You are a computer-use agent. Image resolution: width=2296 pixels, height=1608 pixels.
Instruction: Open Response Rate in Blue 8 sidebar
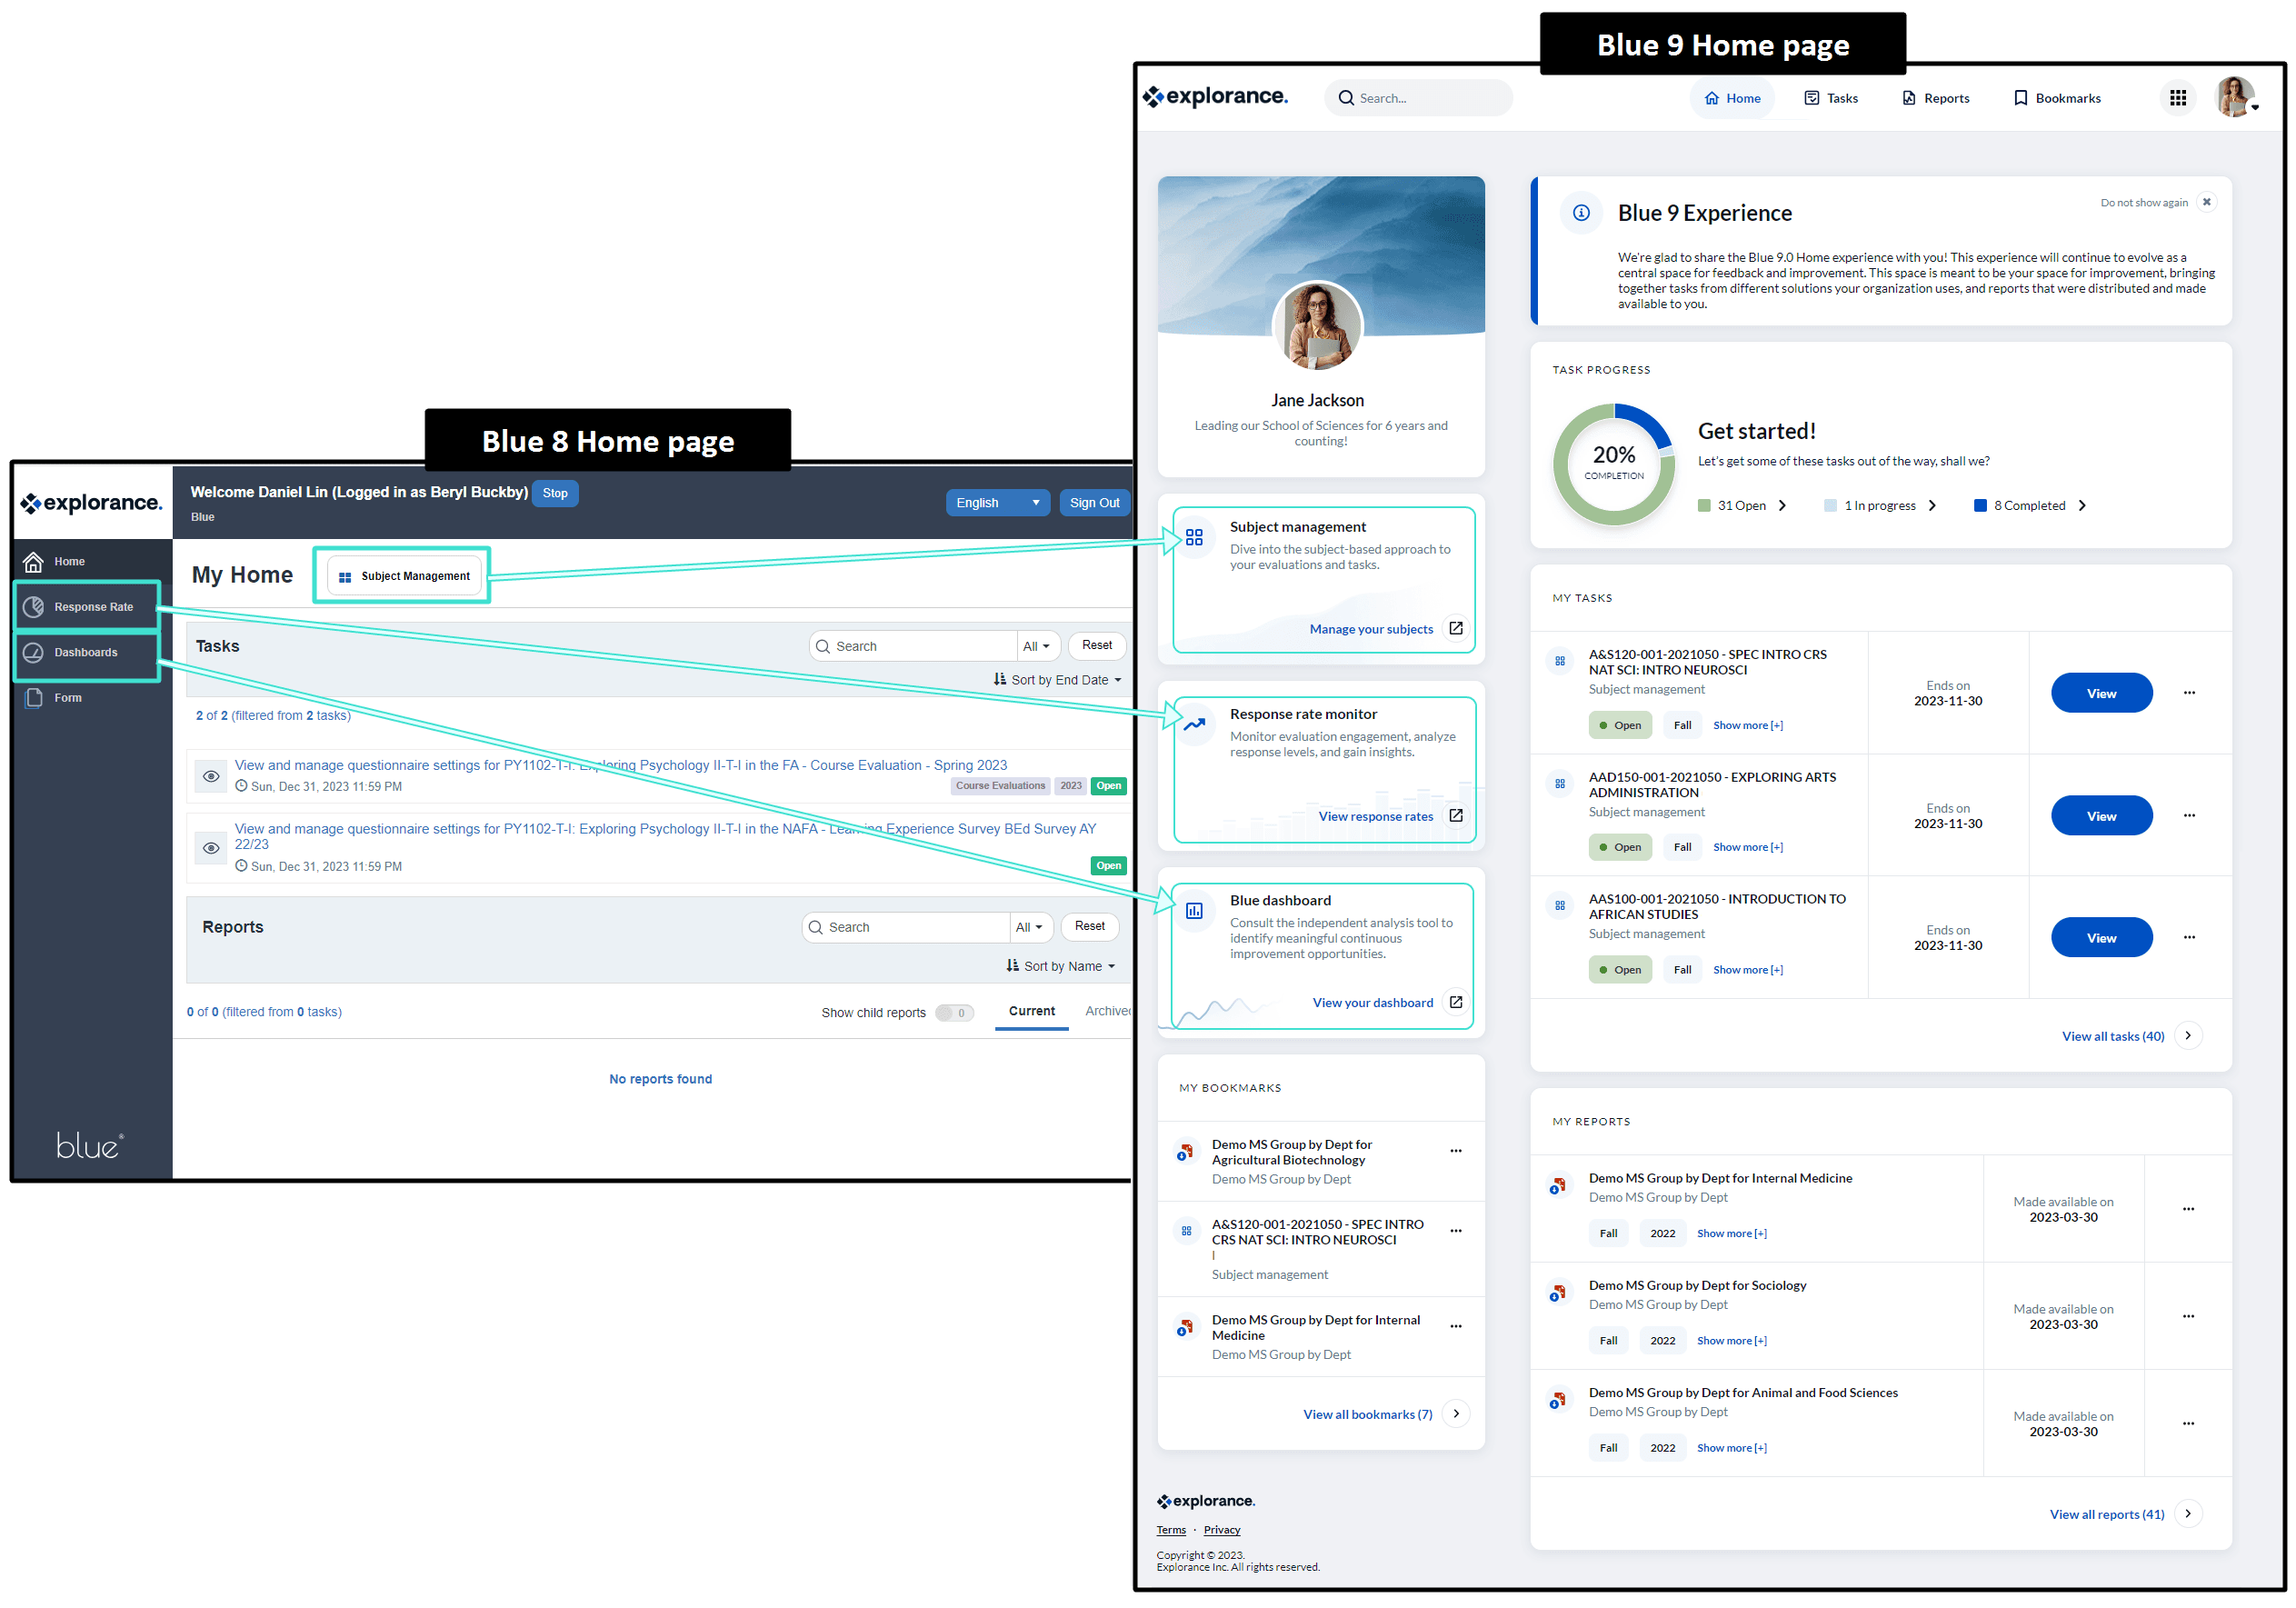click(87, 607)
